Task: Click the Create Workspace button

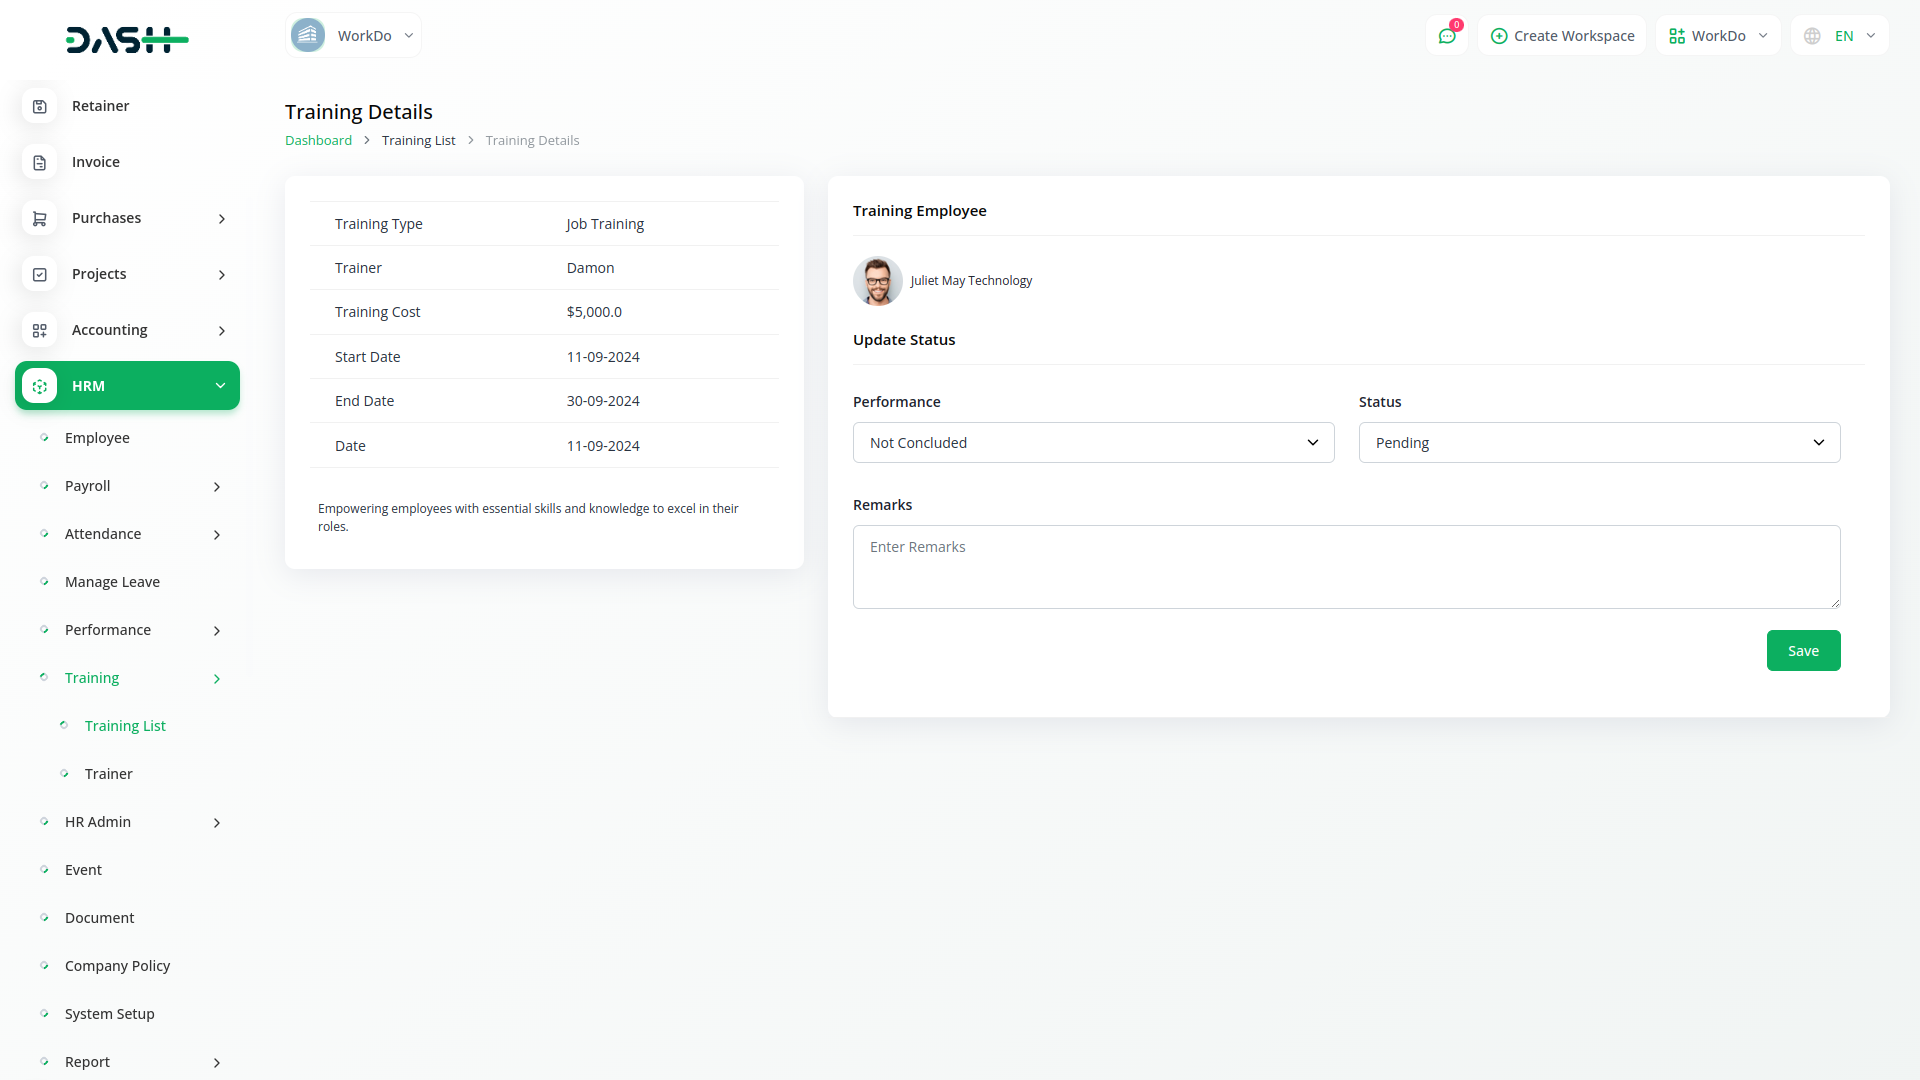Action: (x=1562, y=36)
